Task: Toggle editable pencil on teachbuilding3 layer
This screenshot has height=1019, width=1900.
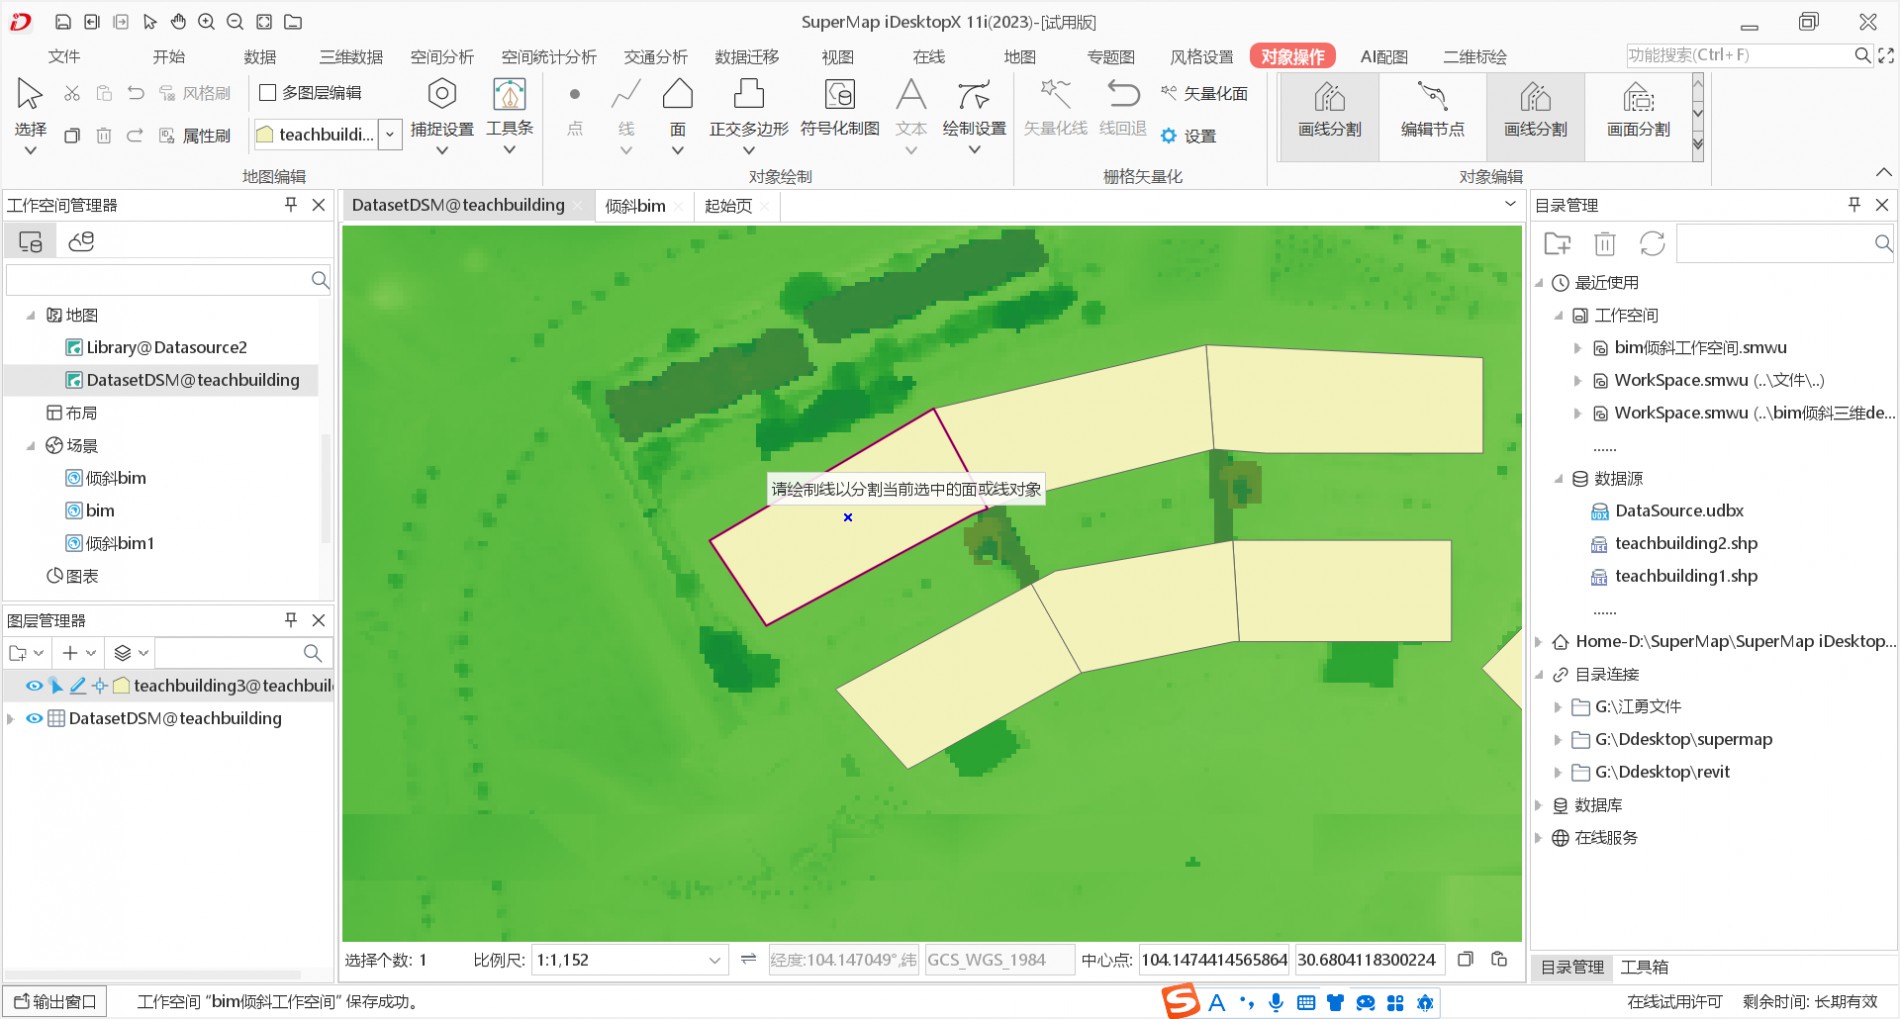Action: (x=77, y=685)
